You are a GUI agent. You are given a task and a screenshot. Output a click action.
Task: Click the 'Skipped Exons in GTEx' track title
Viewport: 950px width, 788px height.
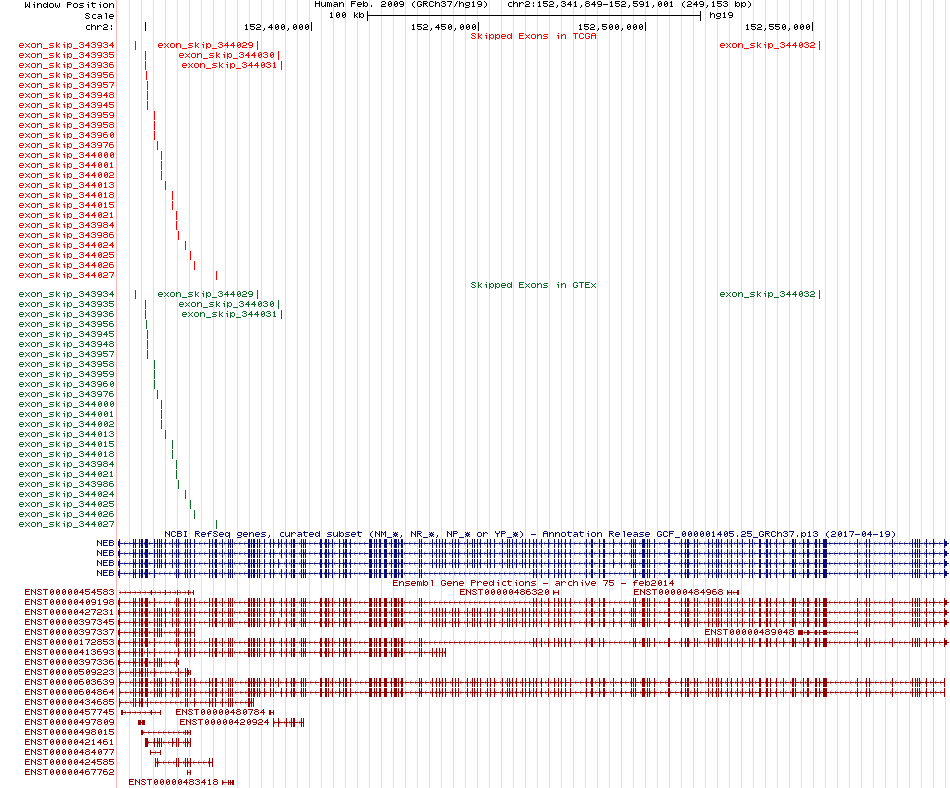533,285
